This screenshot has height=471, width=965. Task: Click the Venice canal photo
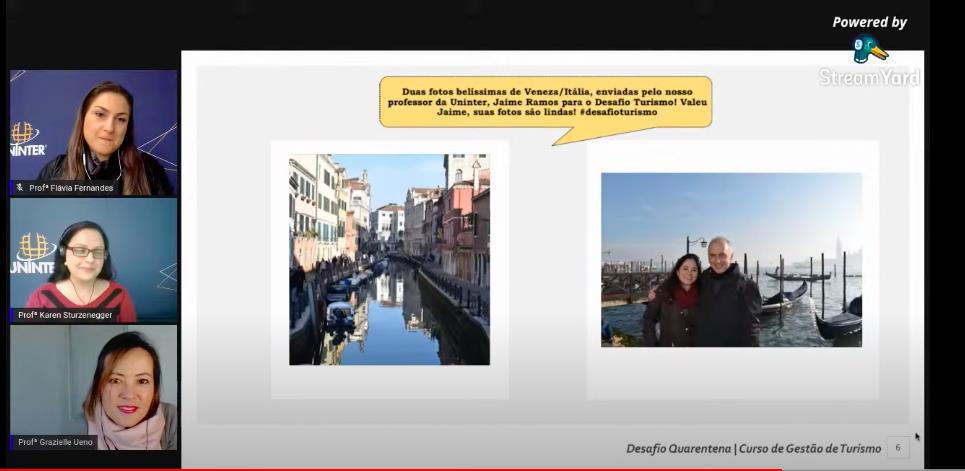click(x=389, y=259)
